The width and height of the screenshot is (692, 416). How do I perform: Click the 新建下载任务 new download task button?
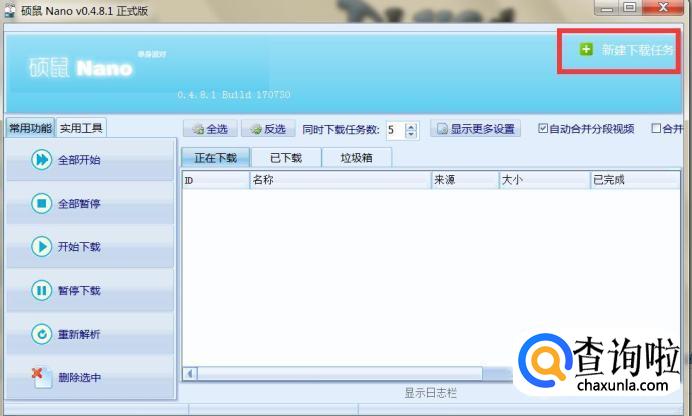[626, 50]
